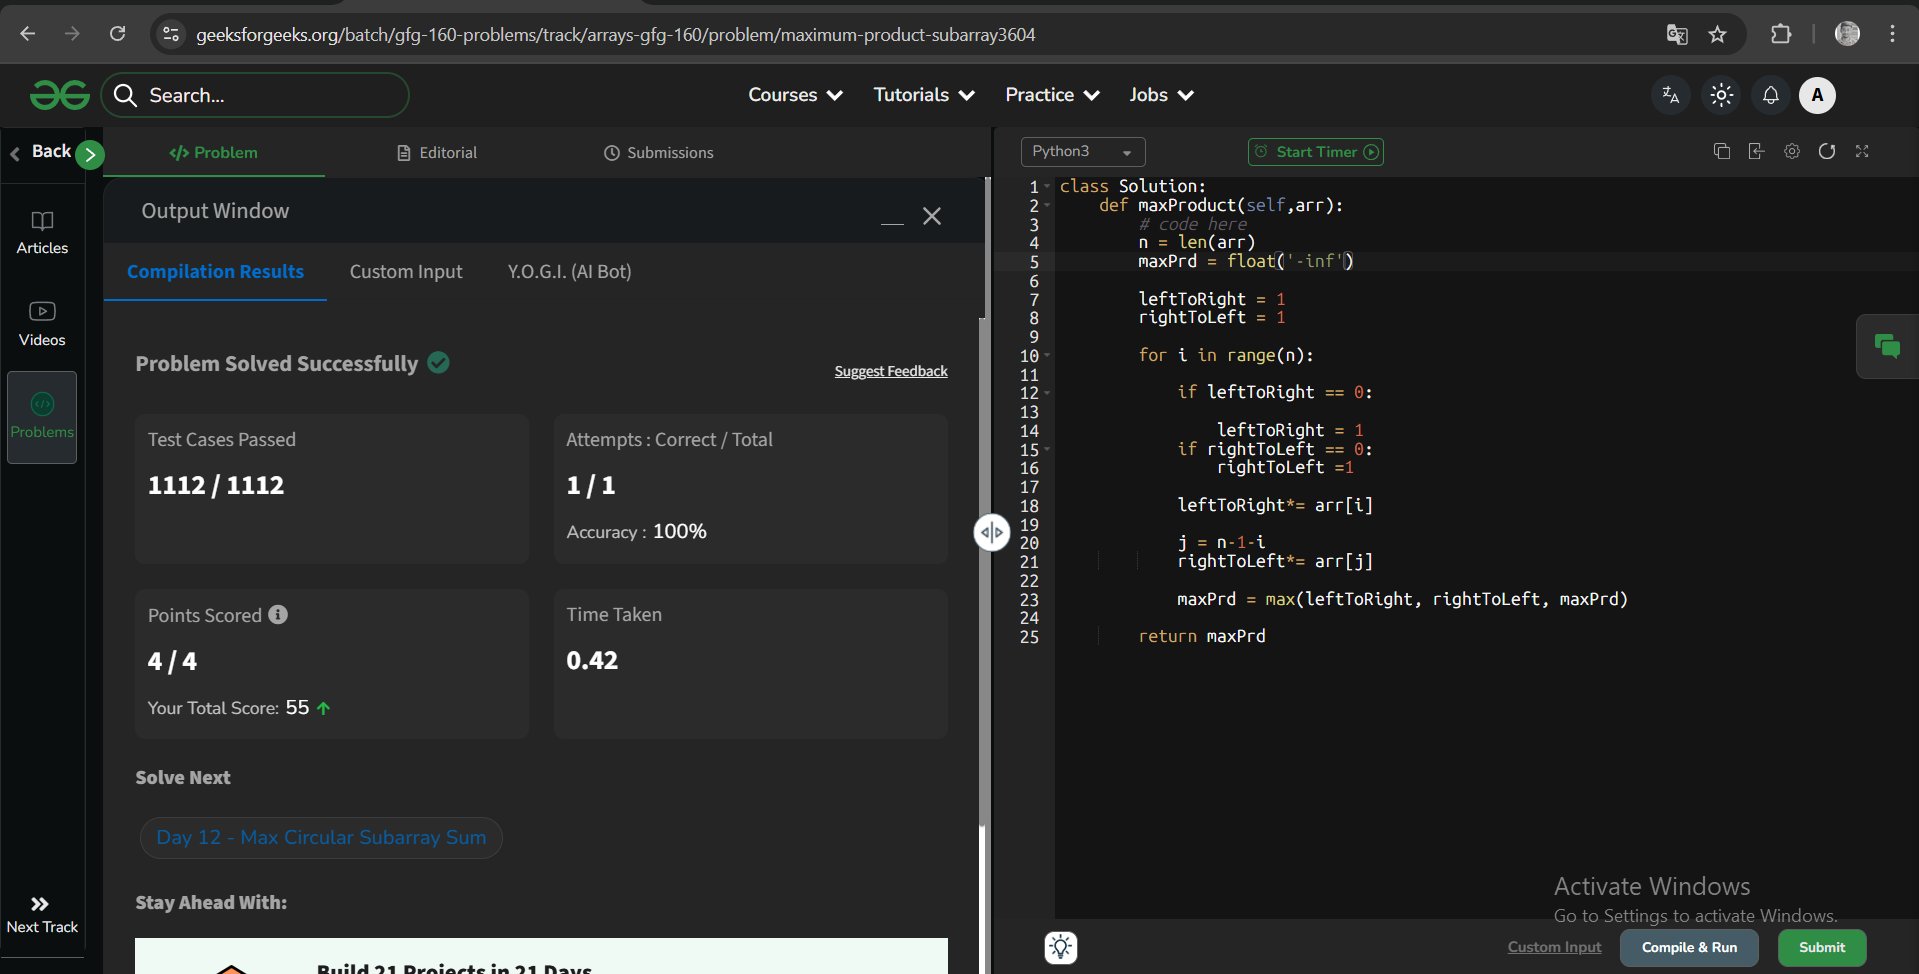The width and height of the screenshot is (1919, 974).
Task: Open the chat bubble widget
Action: pos(1887,347)
